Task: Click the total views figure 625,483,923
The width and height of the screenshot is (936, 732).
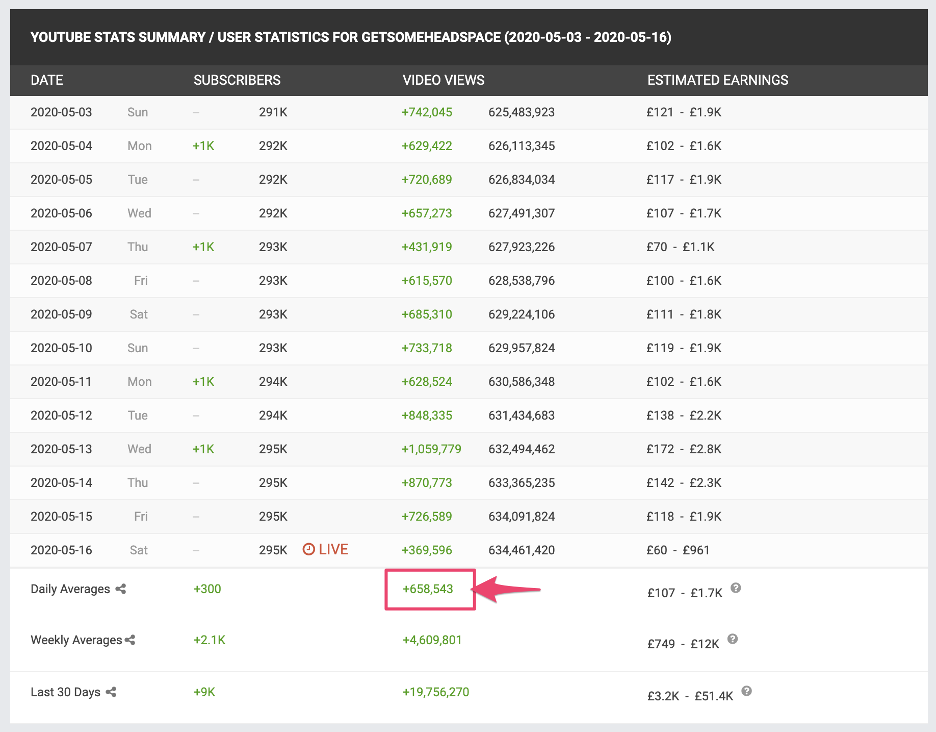Action: 522,112
